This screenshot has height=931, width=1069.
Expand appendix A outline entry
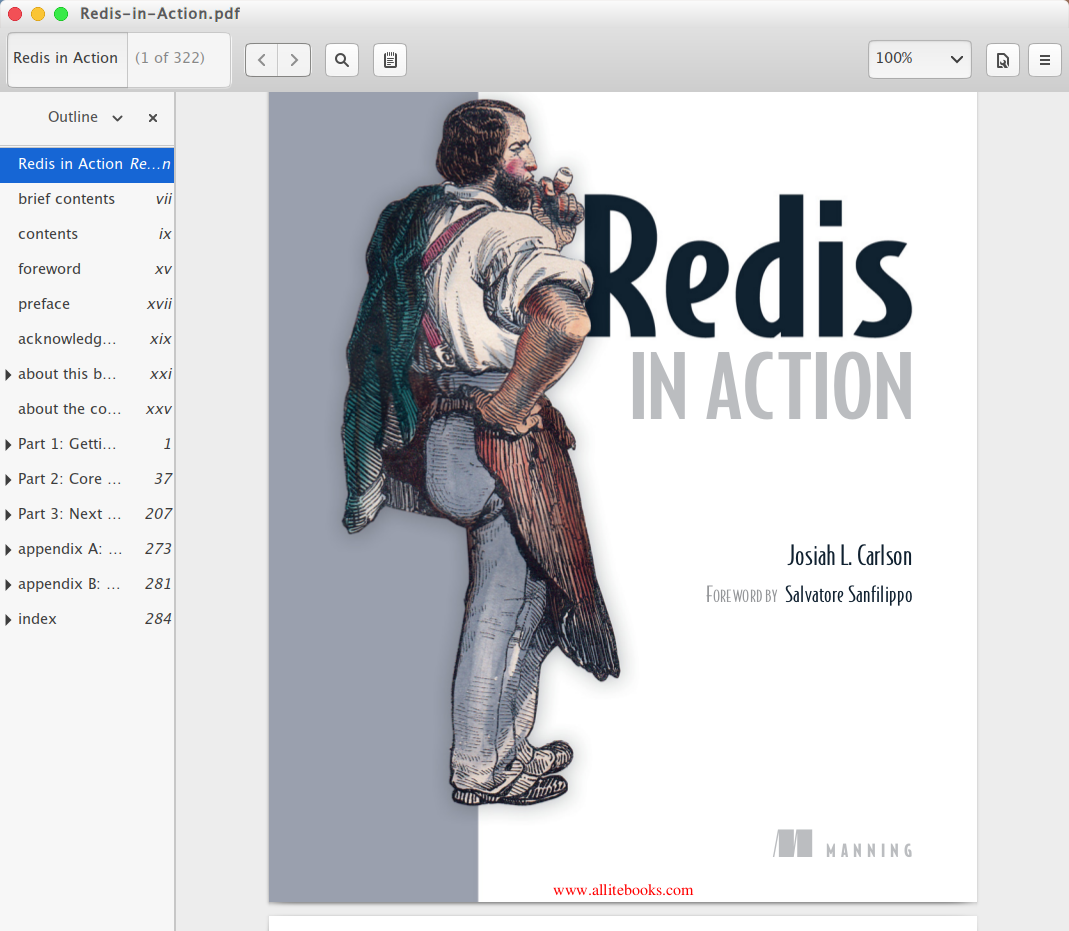[8, 550]
